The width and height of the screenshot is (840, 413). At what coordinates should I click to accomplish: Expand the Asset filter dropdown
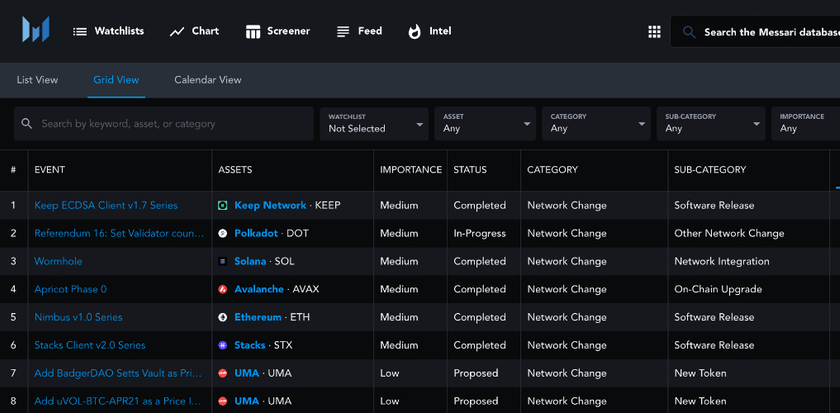click(x=485, y=124)
